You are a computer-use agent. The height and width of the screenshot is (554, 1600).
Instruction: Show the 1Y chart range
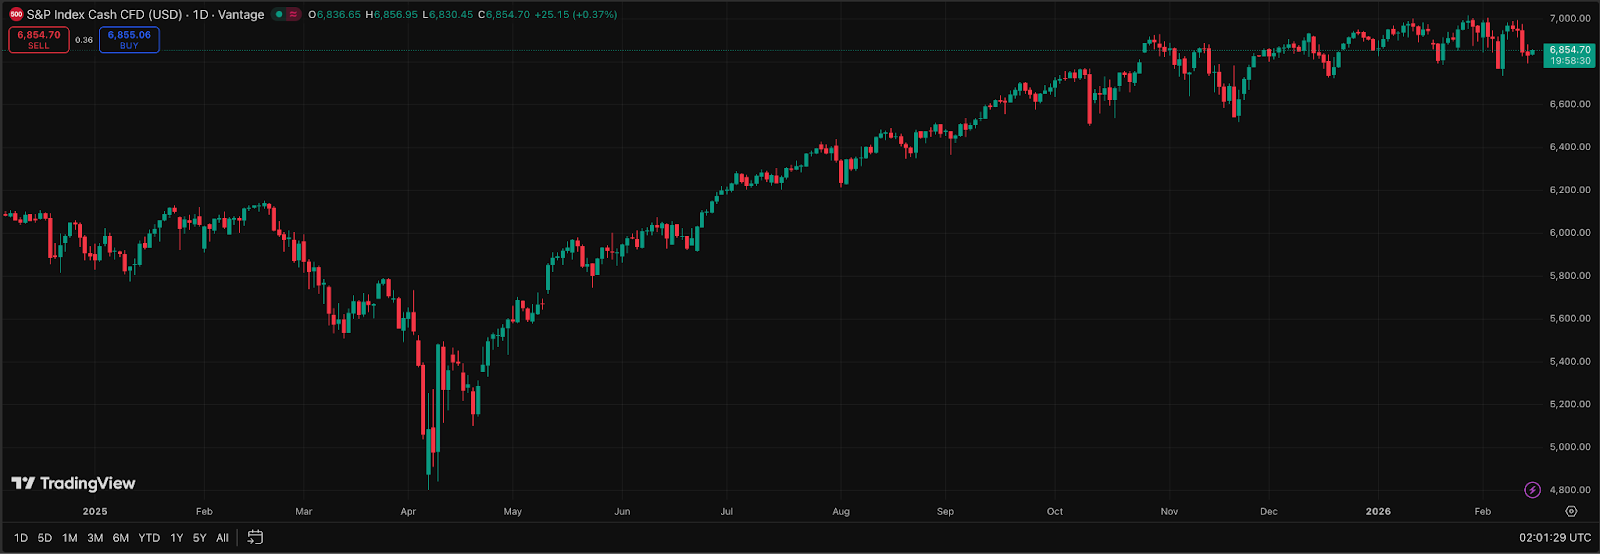tap(177, 538)
